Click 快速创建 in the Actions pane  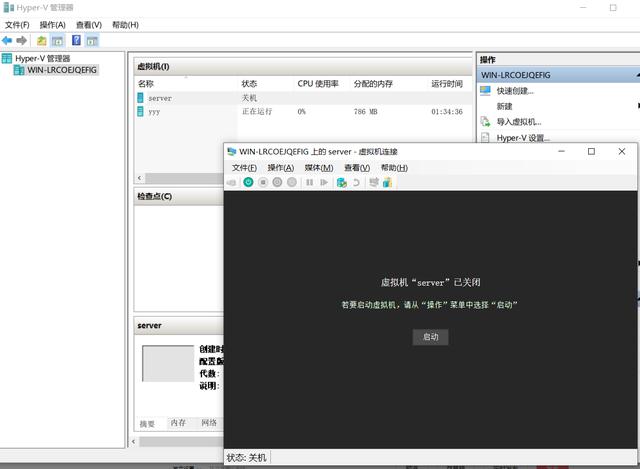pyautogui.click(x=515, y=90)
